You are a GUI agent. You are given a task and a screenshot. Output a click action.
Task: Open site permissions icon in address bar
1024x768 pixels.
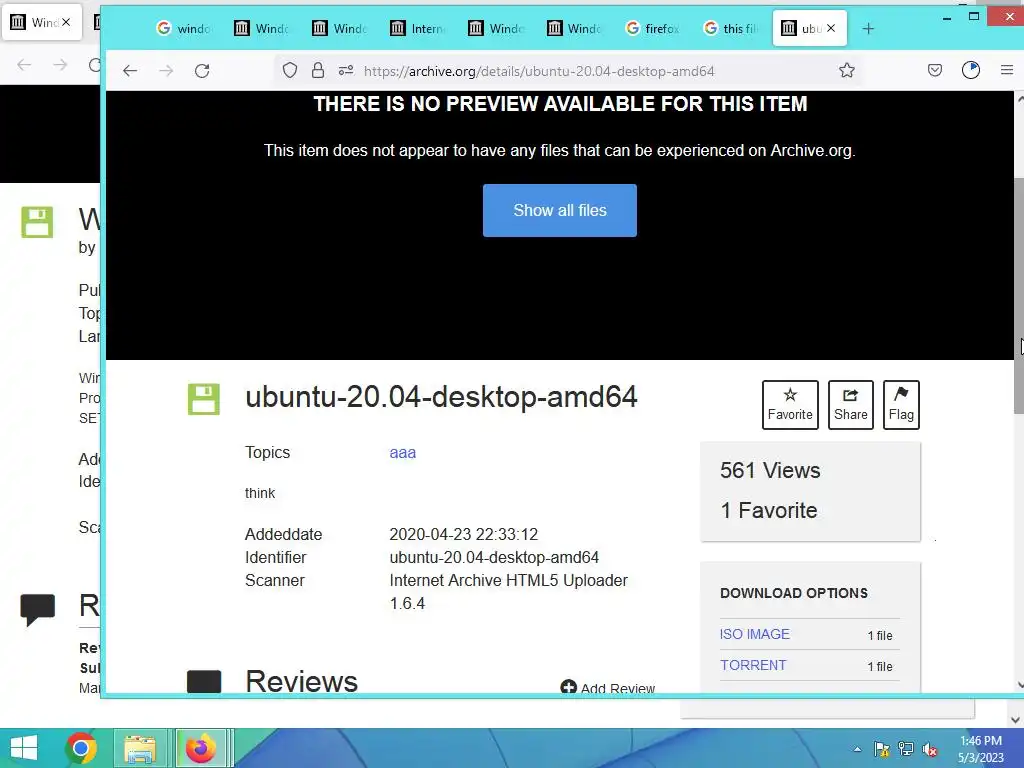(346, 71)
